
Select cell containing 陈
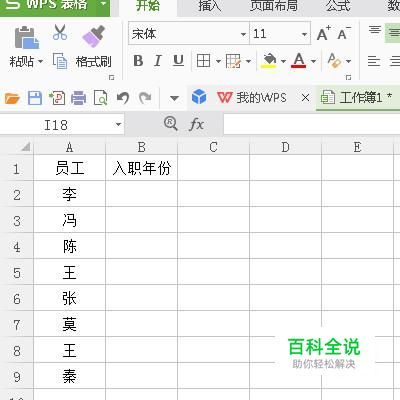tap(70, 246)
